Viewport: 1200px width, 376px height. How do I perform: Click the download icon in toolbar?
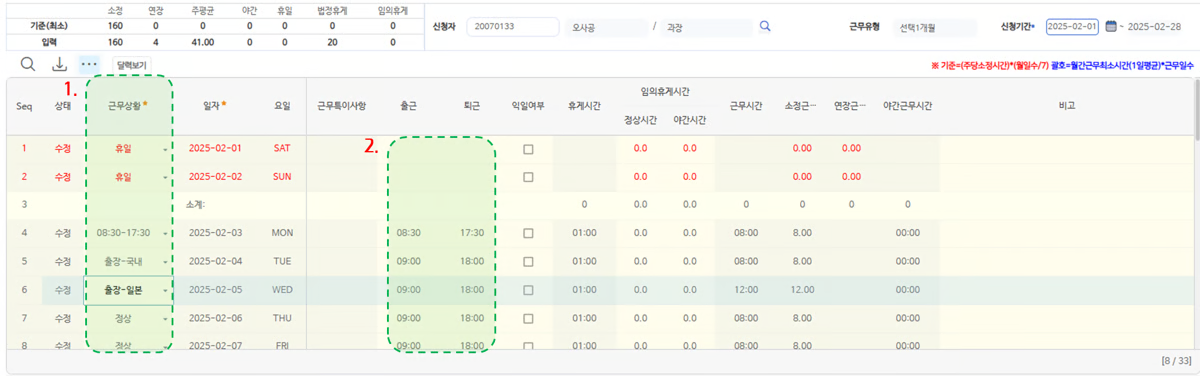[x=60, y=64]
